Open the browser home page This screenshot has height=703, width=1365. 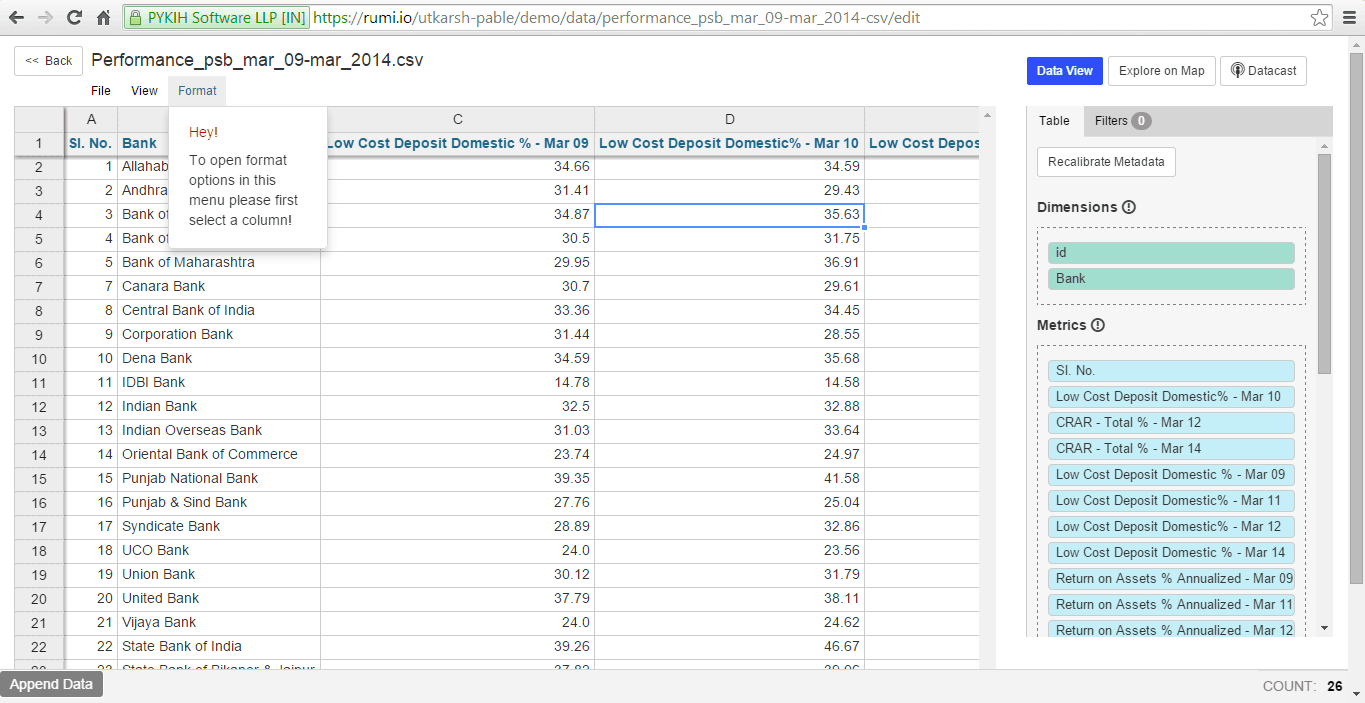[103, 18]
